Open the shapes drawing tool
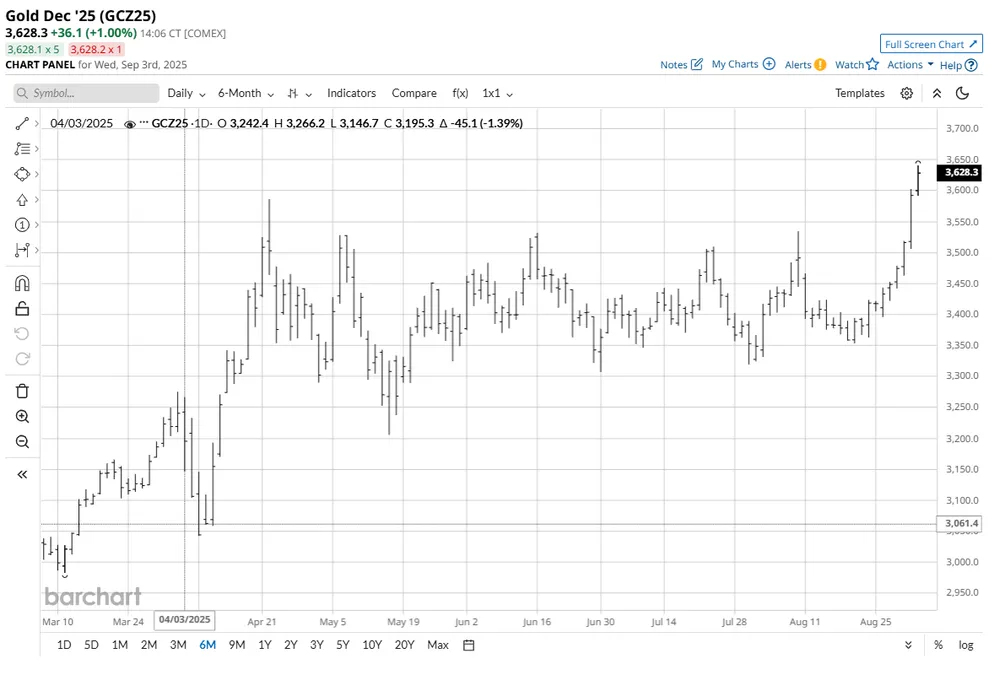1000x675 pixels. pos(22,174)
